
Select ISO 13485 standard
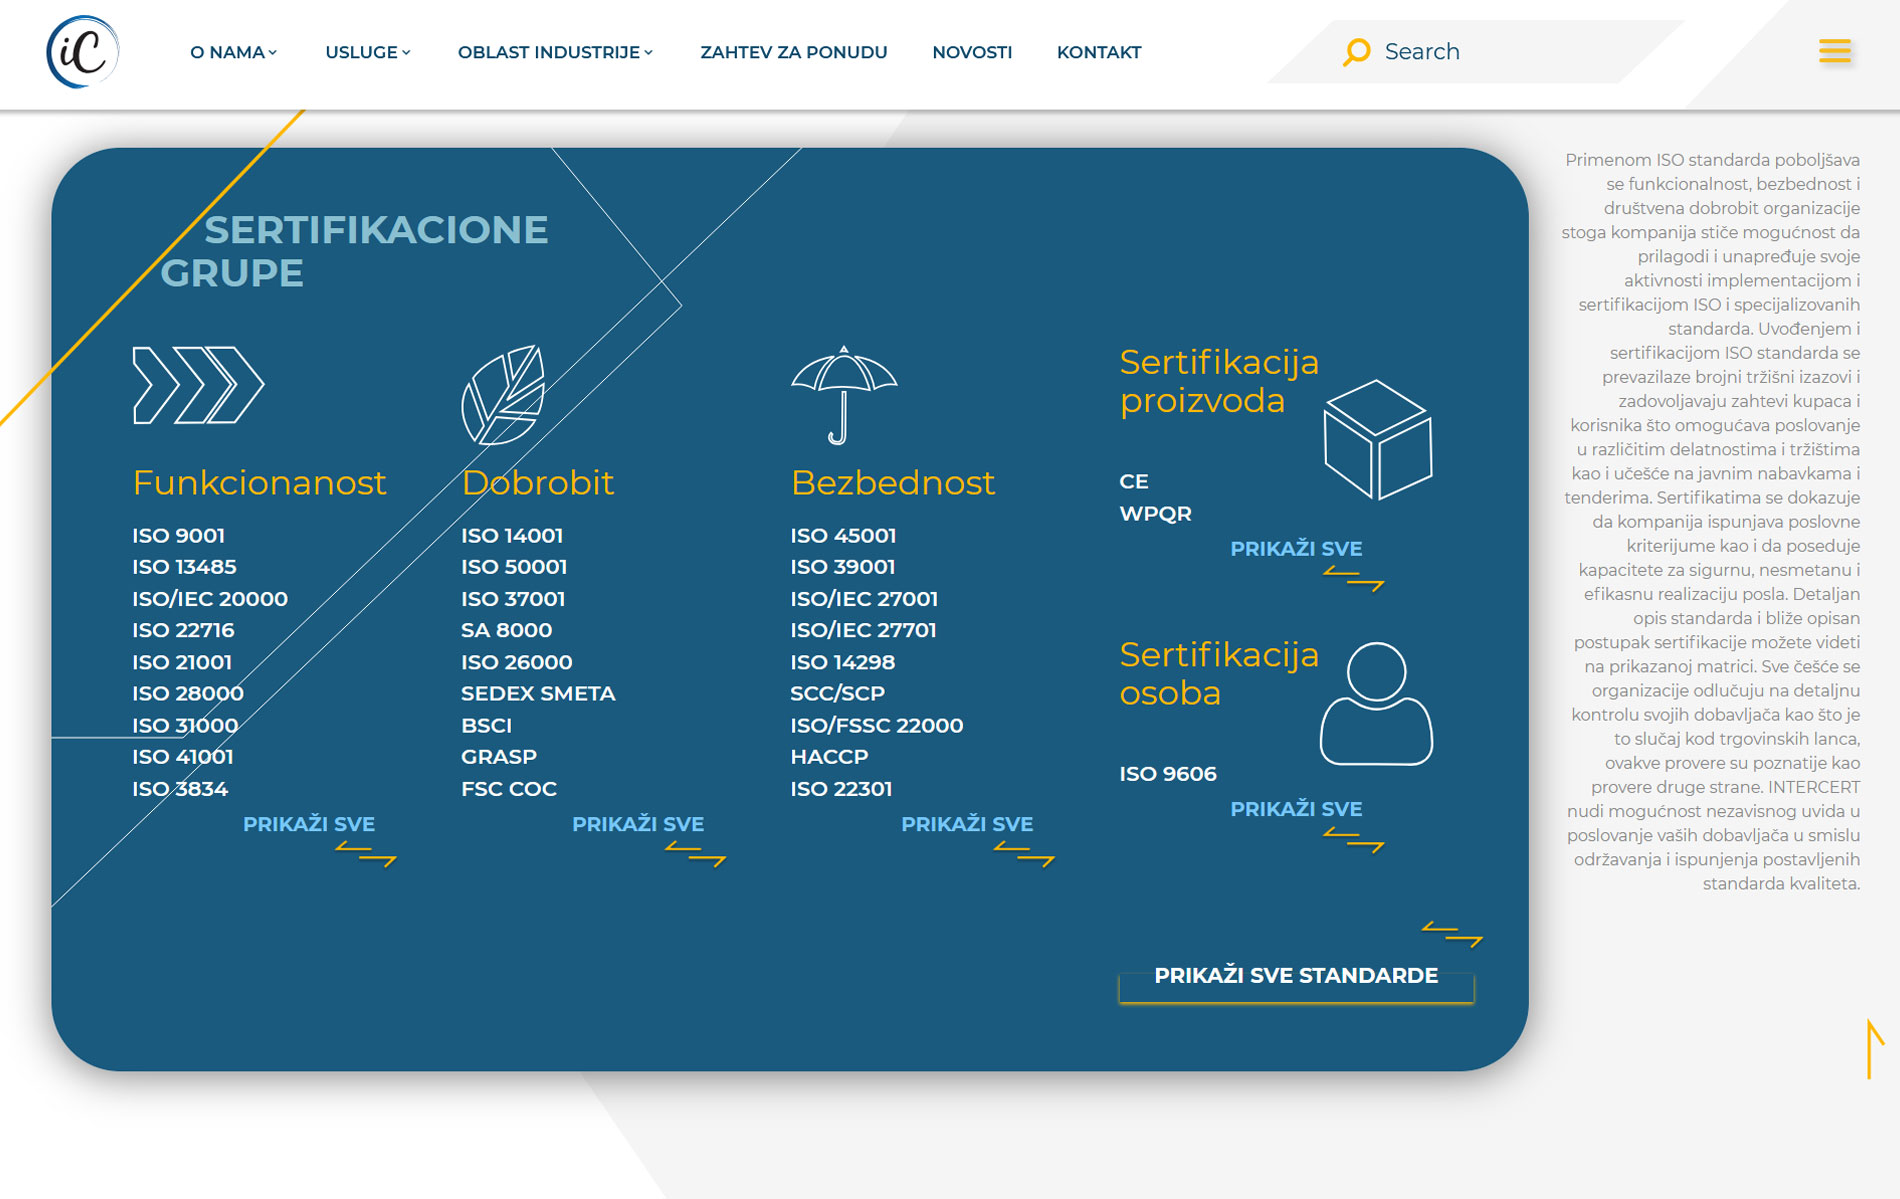(184, 566)
